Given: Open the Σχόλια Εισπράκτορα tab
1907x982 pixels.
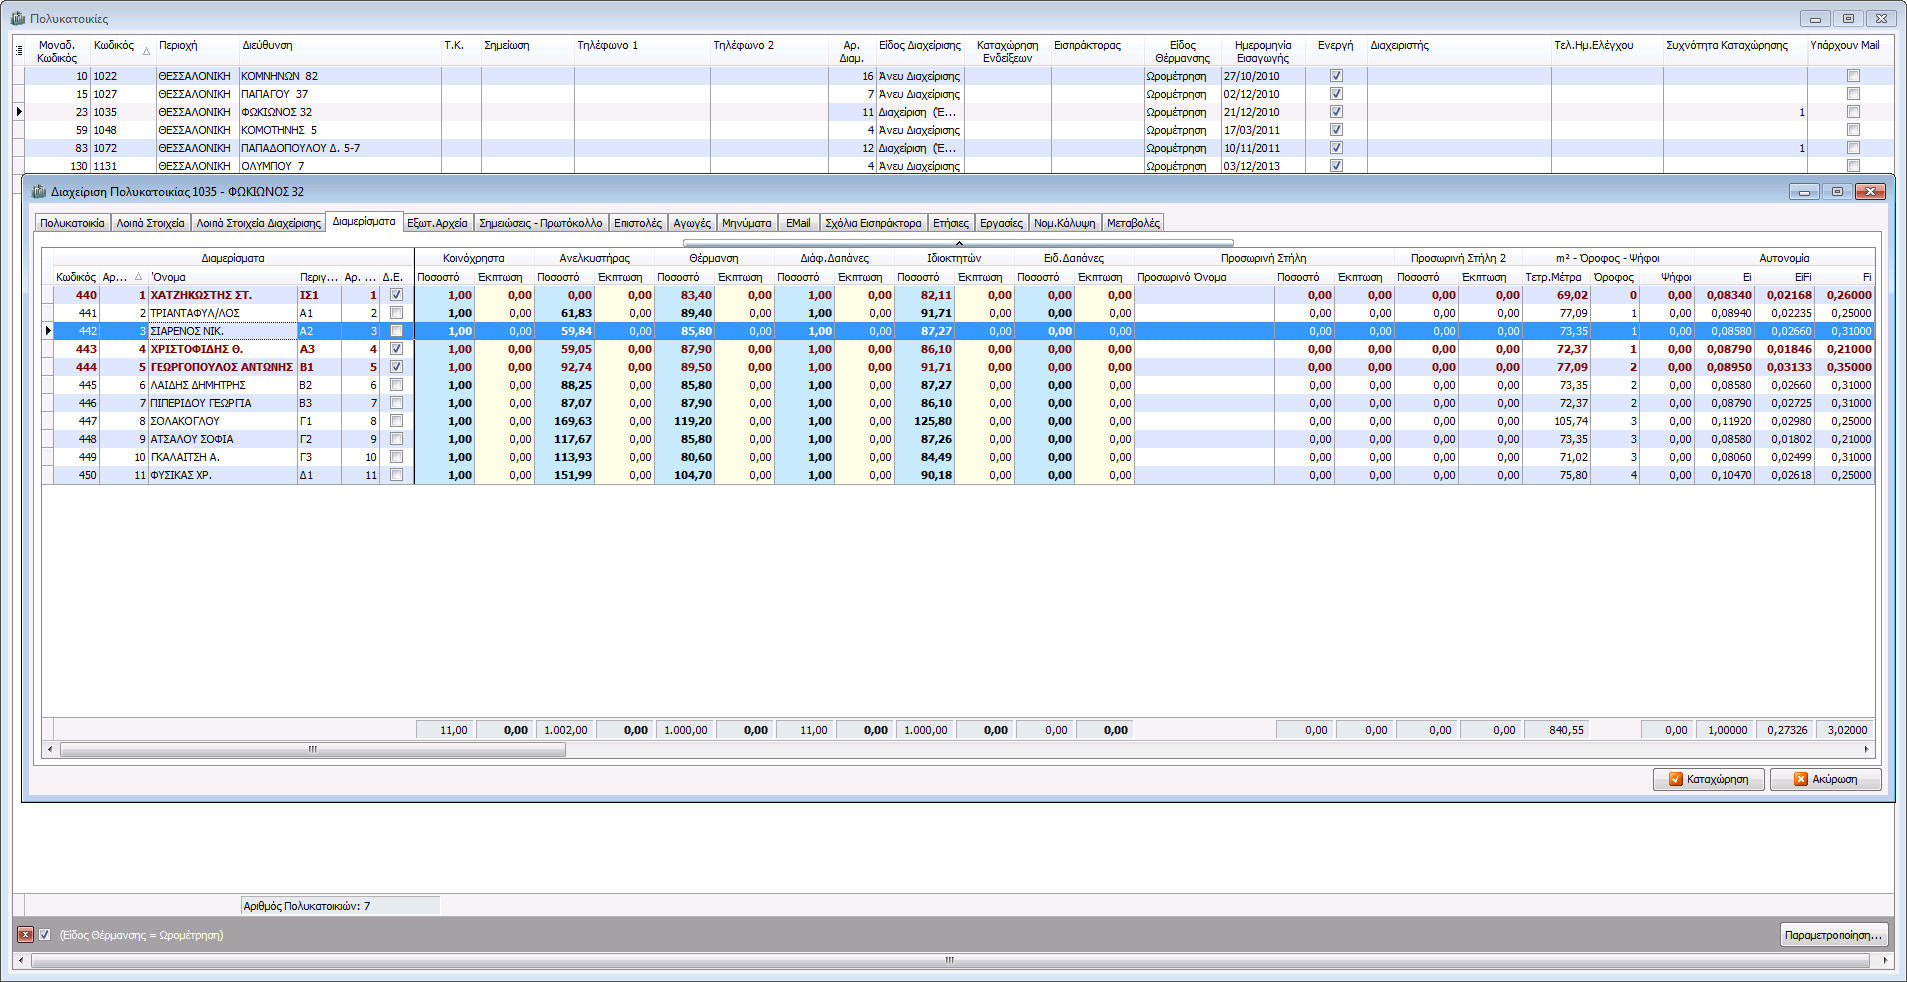Looking at the screenshot, I should pos(873,223).
